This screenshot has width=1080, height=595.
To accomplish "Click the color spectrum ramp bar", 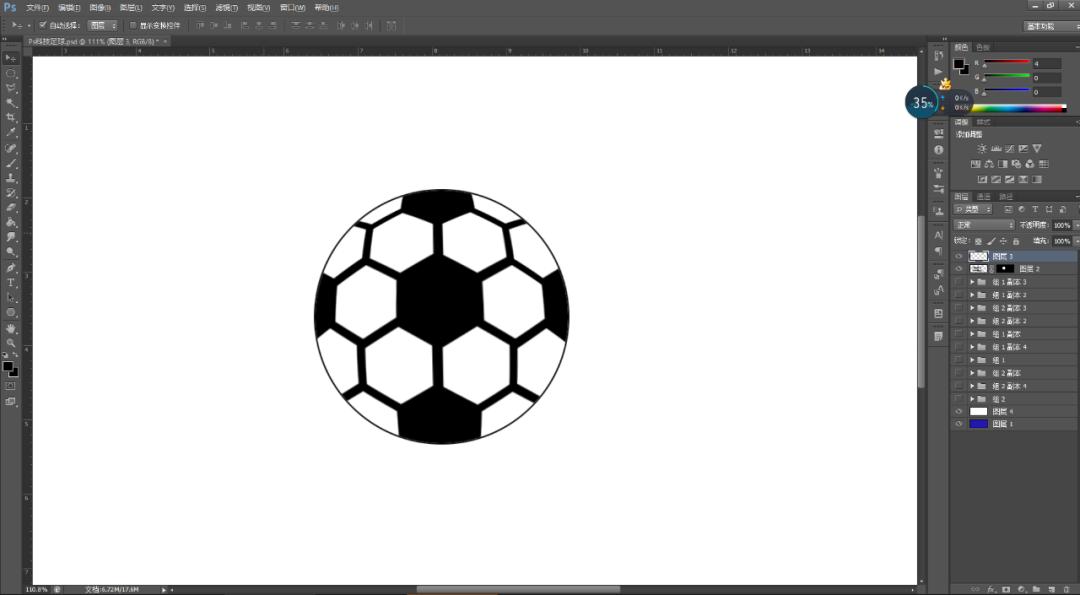I will (1018, 108).
